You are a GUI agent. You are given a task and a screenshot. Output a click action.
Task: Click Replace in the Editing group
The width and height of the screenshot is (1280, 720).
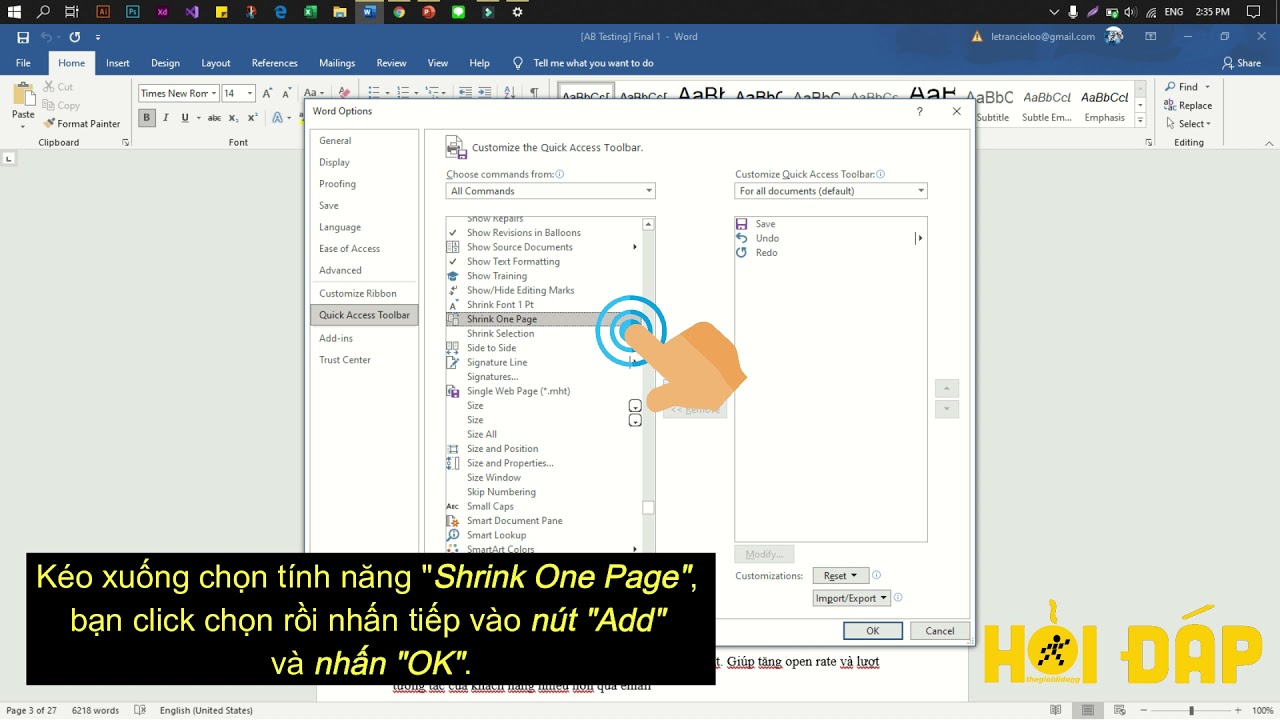[x=1188, y=105]
